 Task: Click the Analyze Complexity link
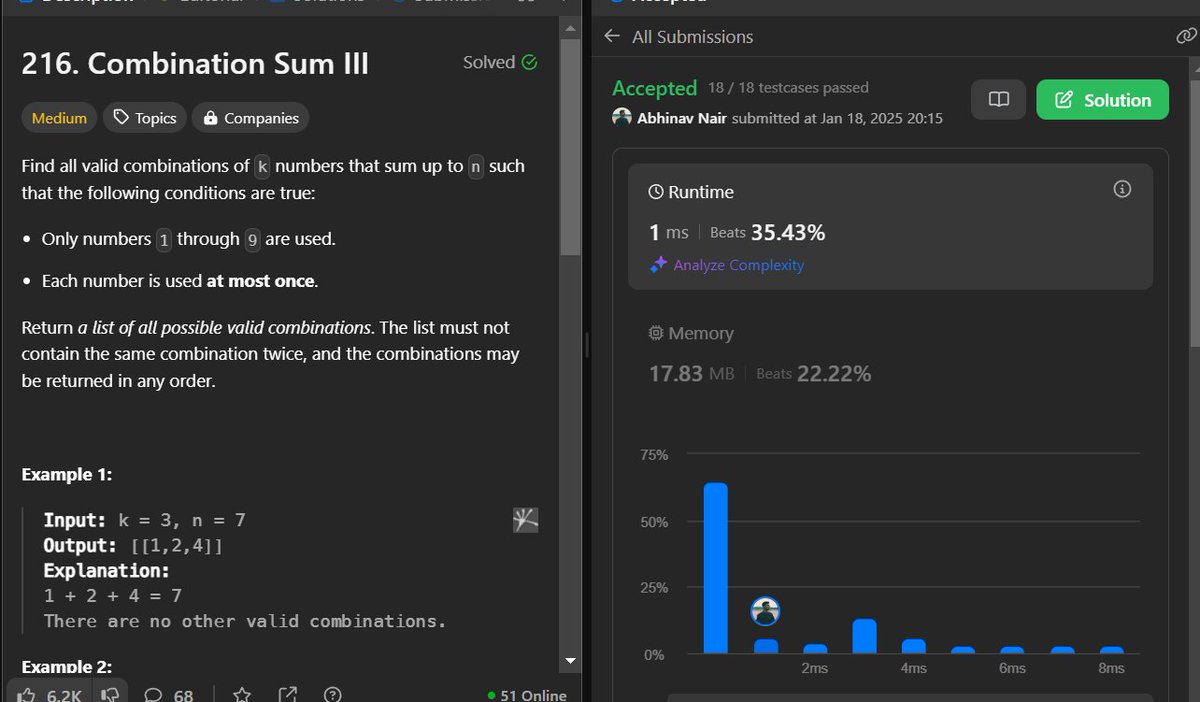click(x=739, y=265)
